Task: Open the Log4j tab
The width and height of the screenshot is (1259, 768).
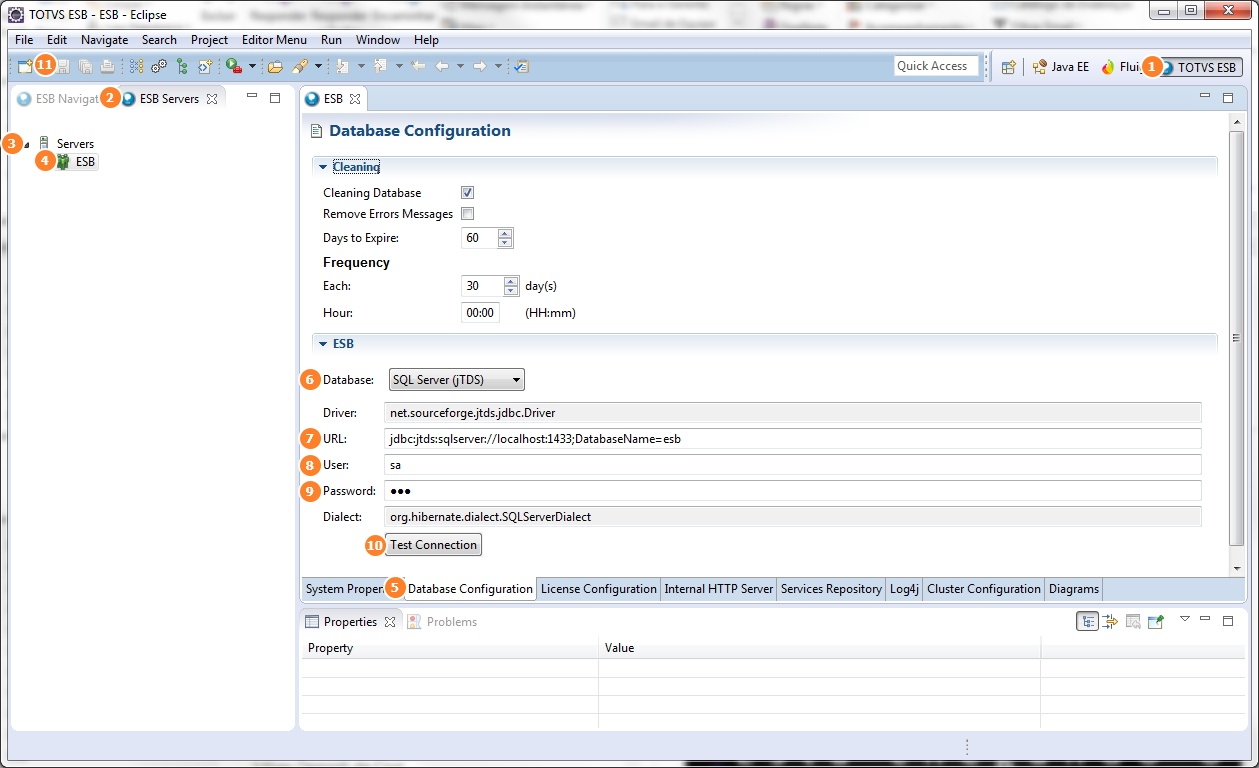Action: pyautogui.click(x=904, y=589)
